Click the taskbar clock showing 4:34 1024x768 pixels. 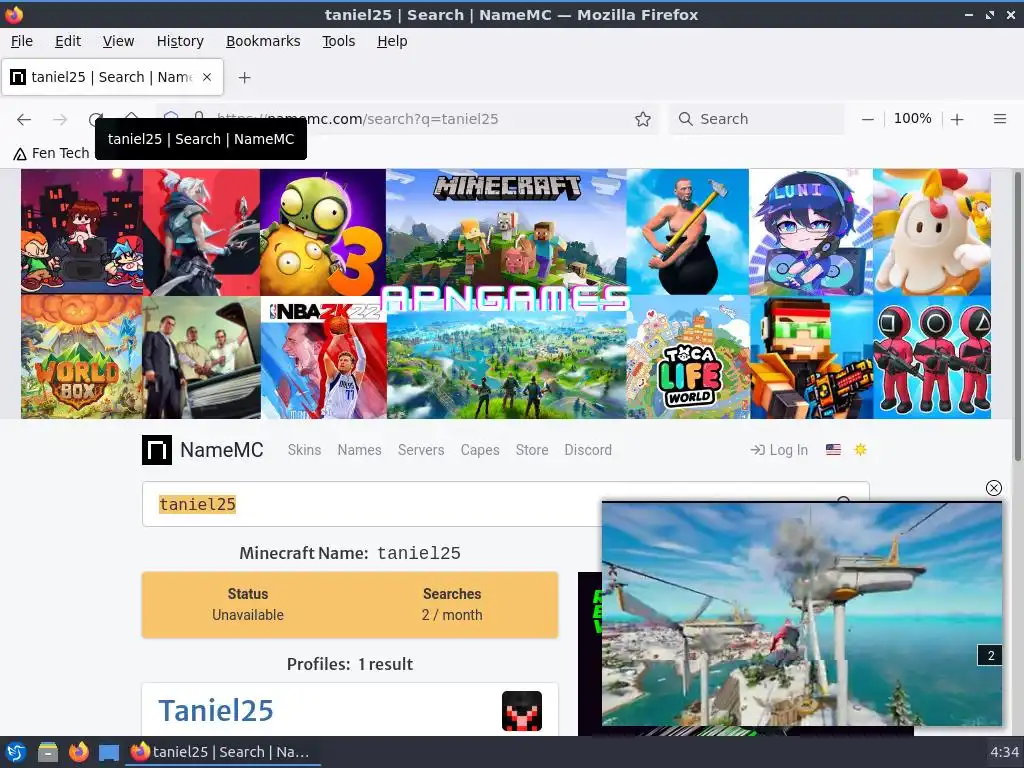(1004, 752)
